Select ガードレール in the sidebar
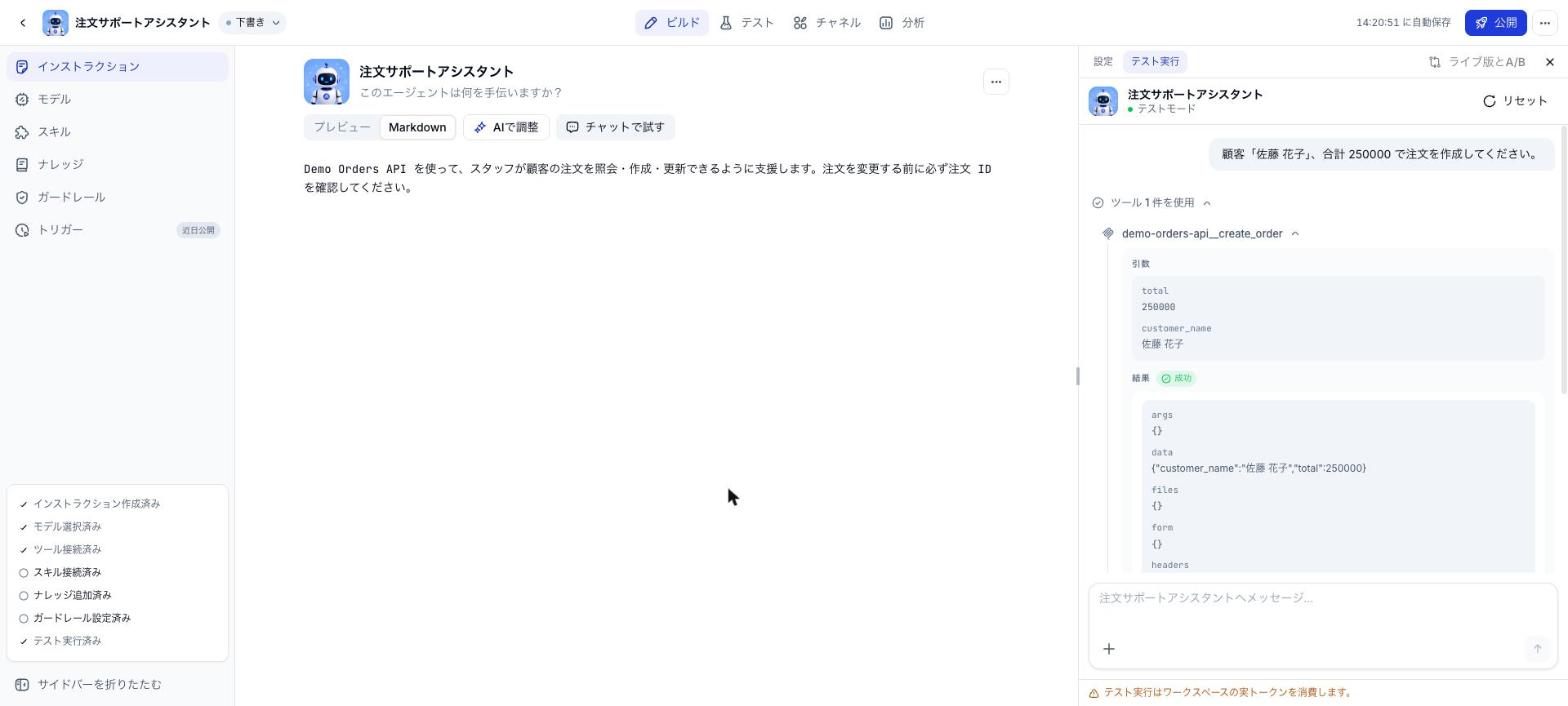 click(x=117, y=197)
